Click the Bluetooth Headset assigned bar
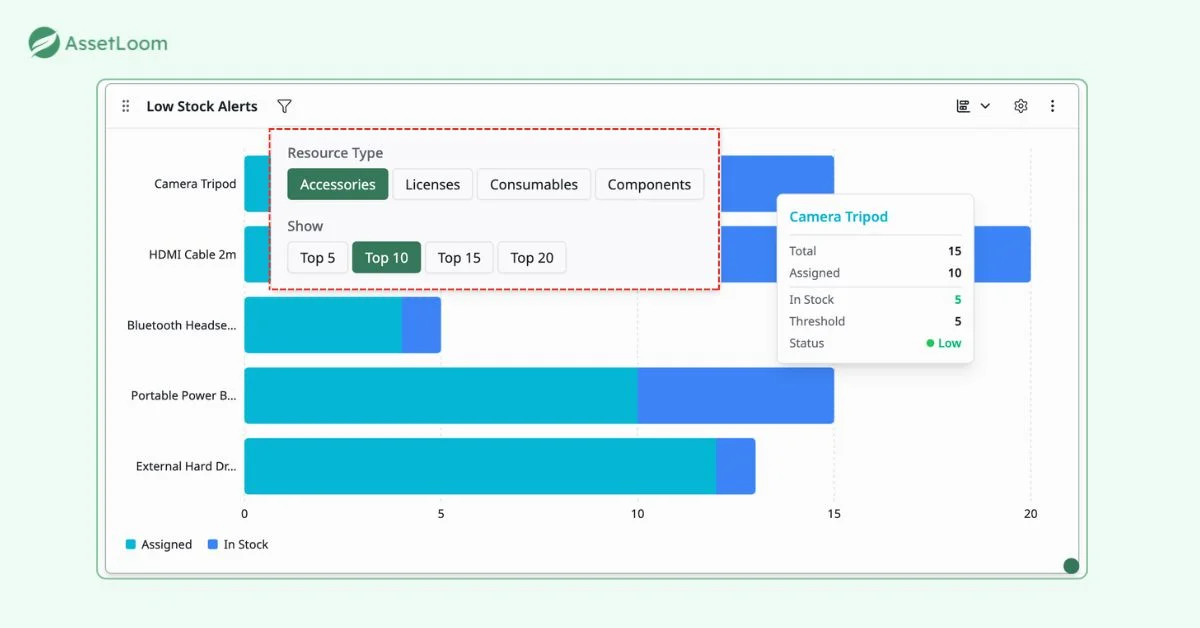This screenshot has width=1200, height=628. [323, 325]
